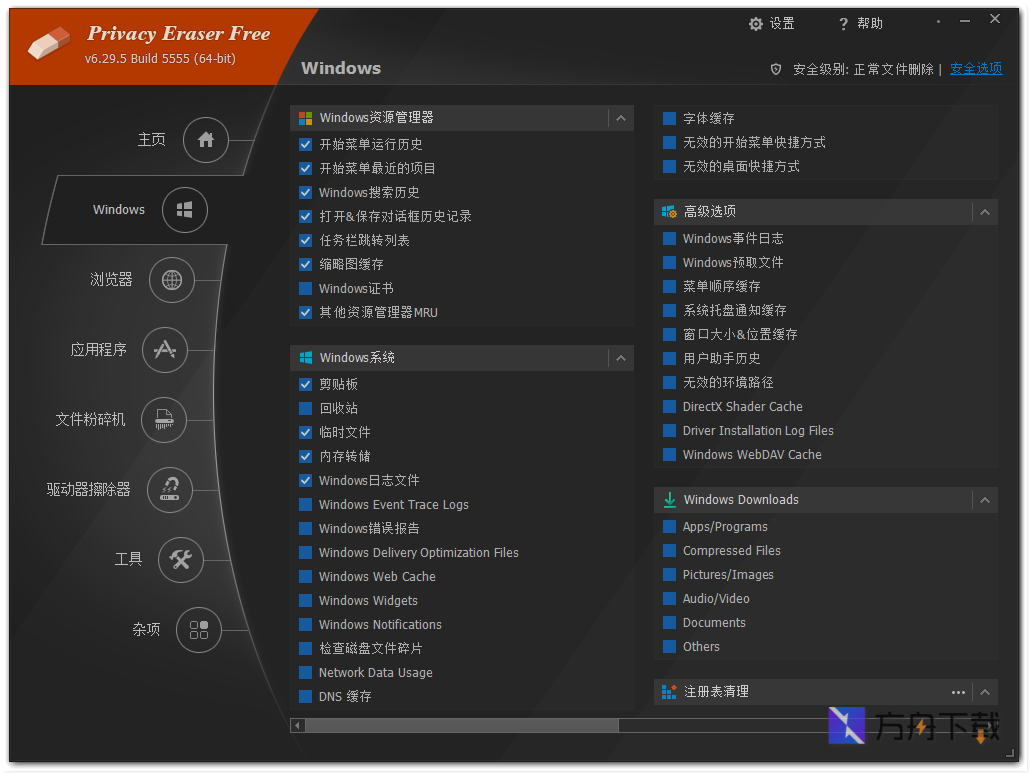Enable Windows WebDAV Cache checkbox
This screenshot has width=1031, height=775.
669,455
